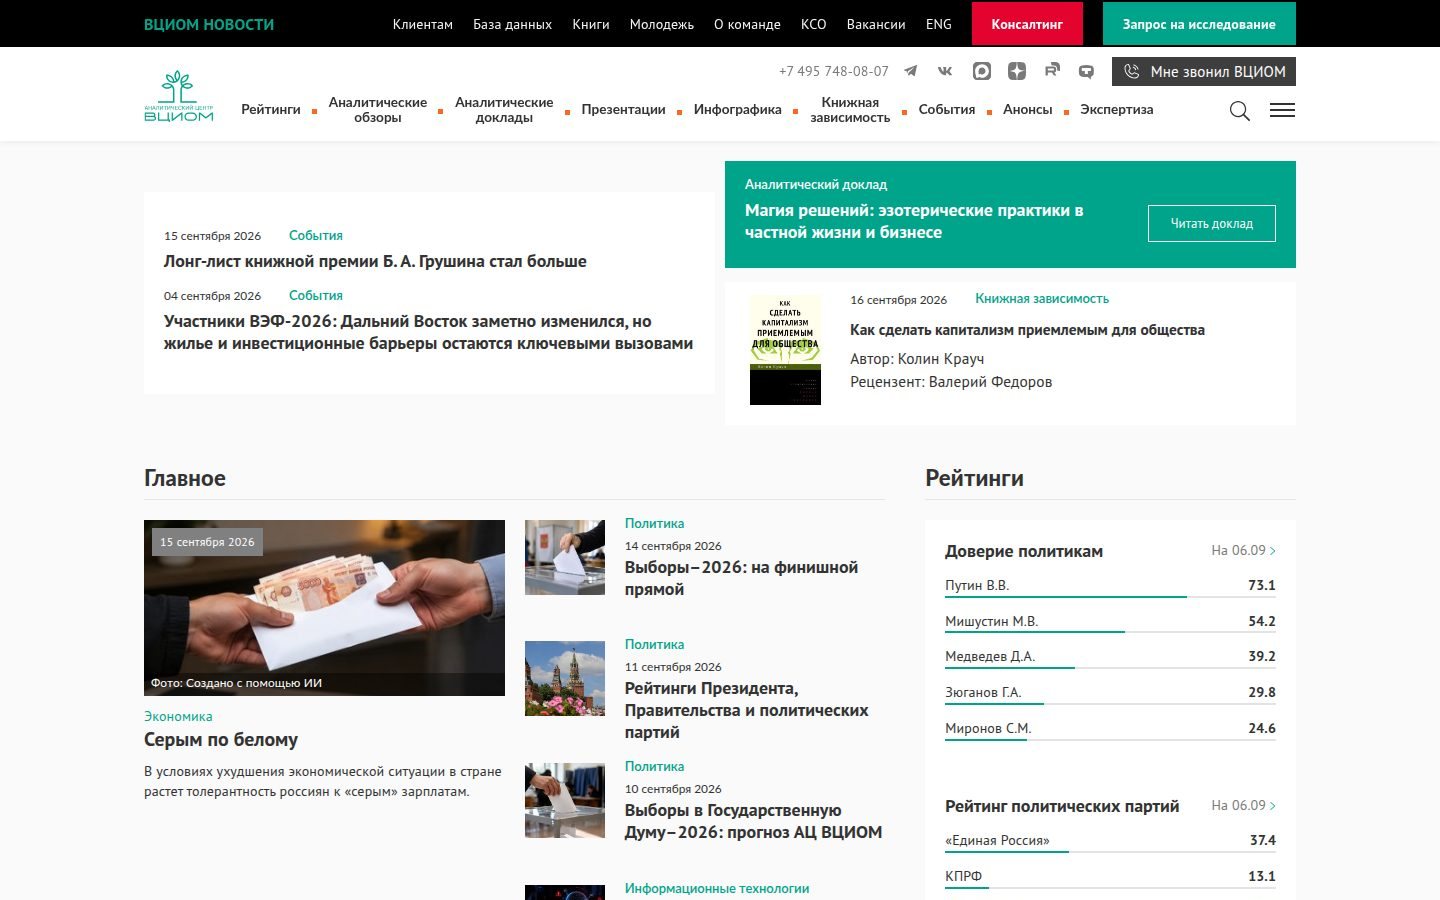
Task: Open the ВЦИОМ НОВОСТИ link
Action: pyautogui.click(x=209, y=24)
